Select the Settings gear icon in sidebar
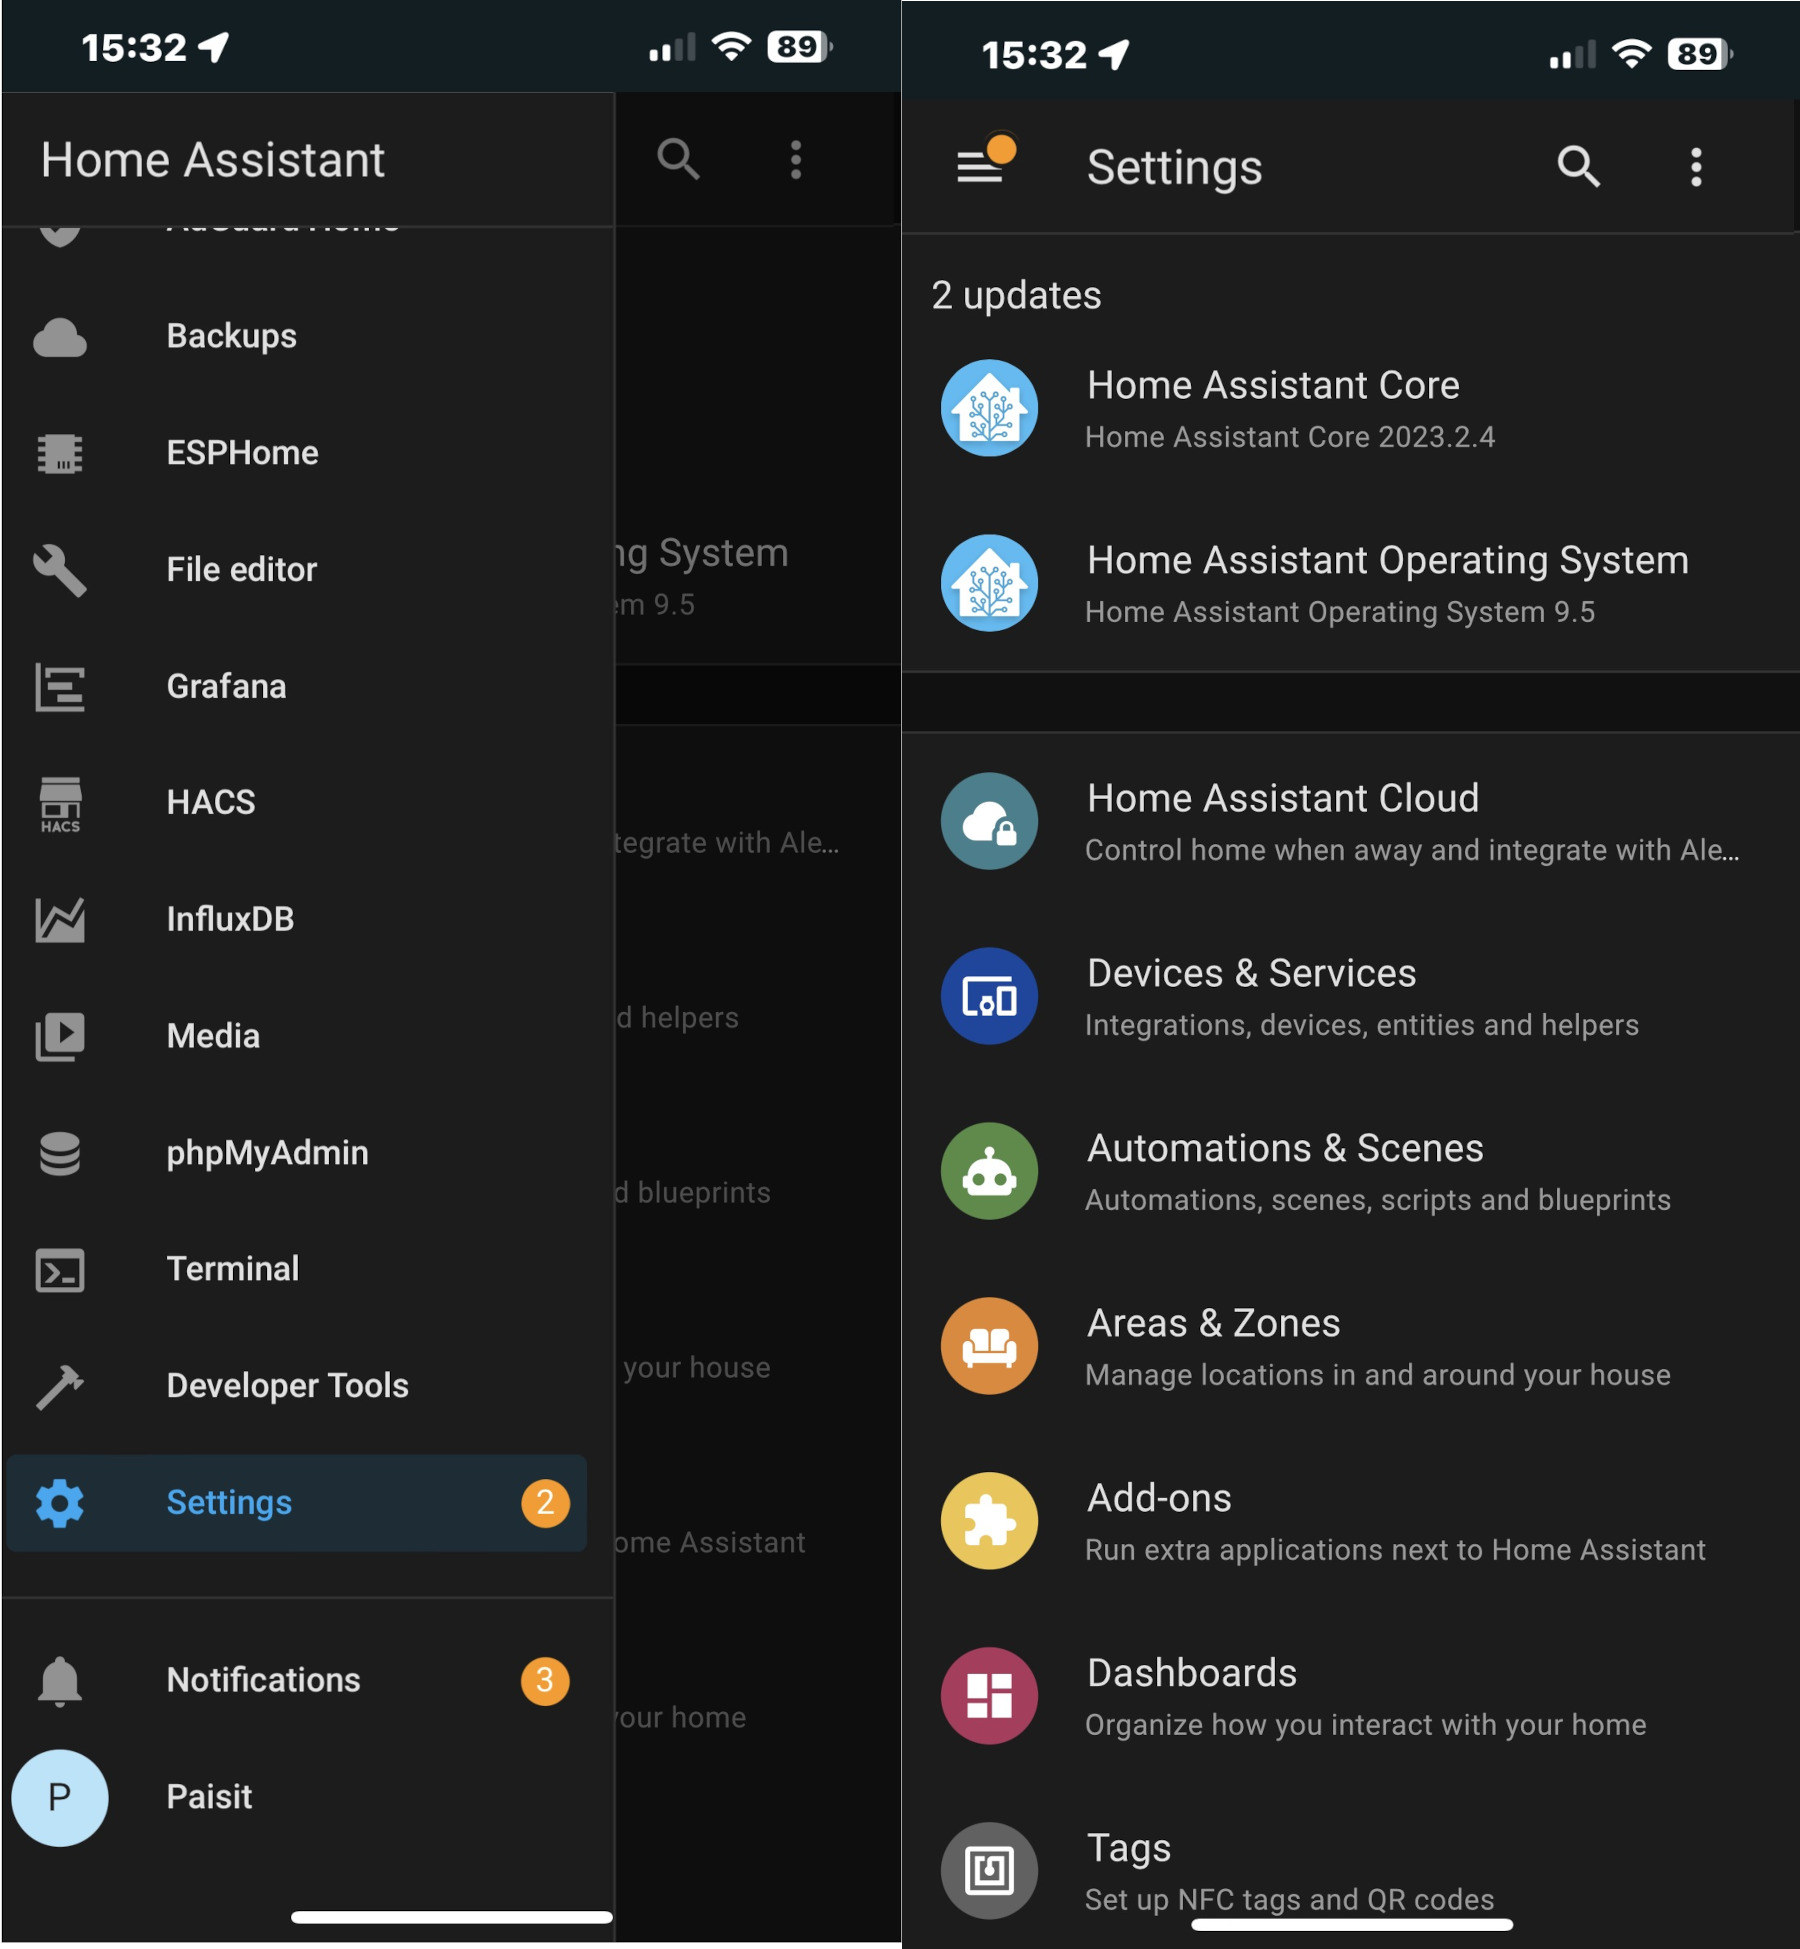 click(x=60, y=1503)
